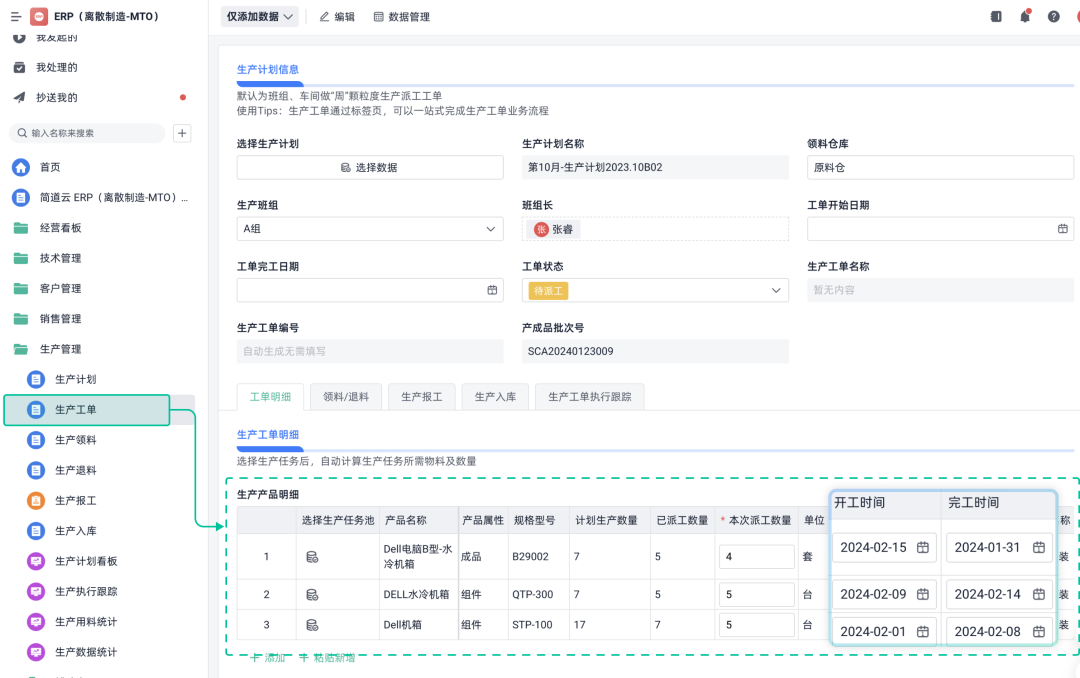Collapse the 生产管理 folder
Viewport: 1080px width, 678px height.
tap(60, 349)
